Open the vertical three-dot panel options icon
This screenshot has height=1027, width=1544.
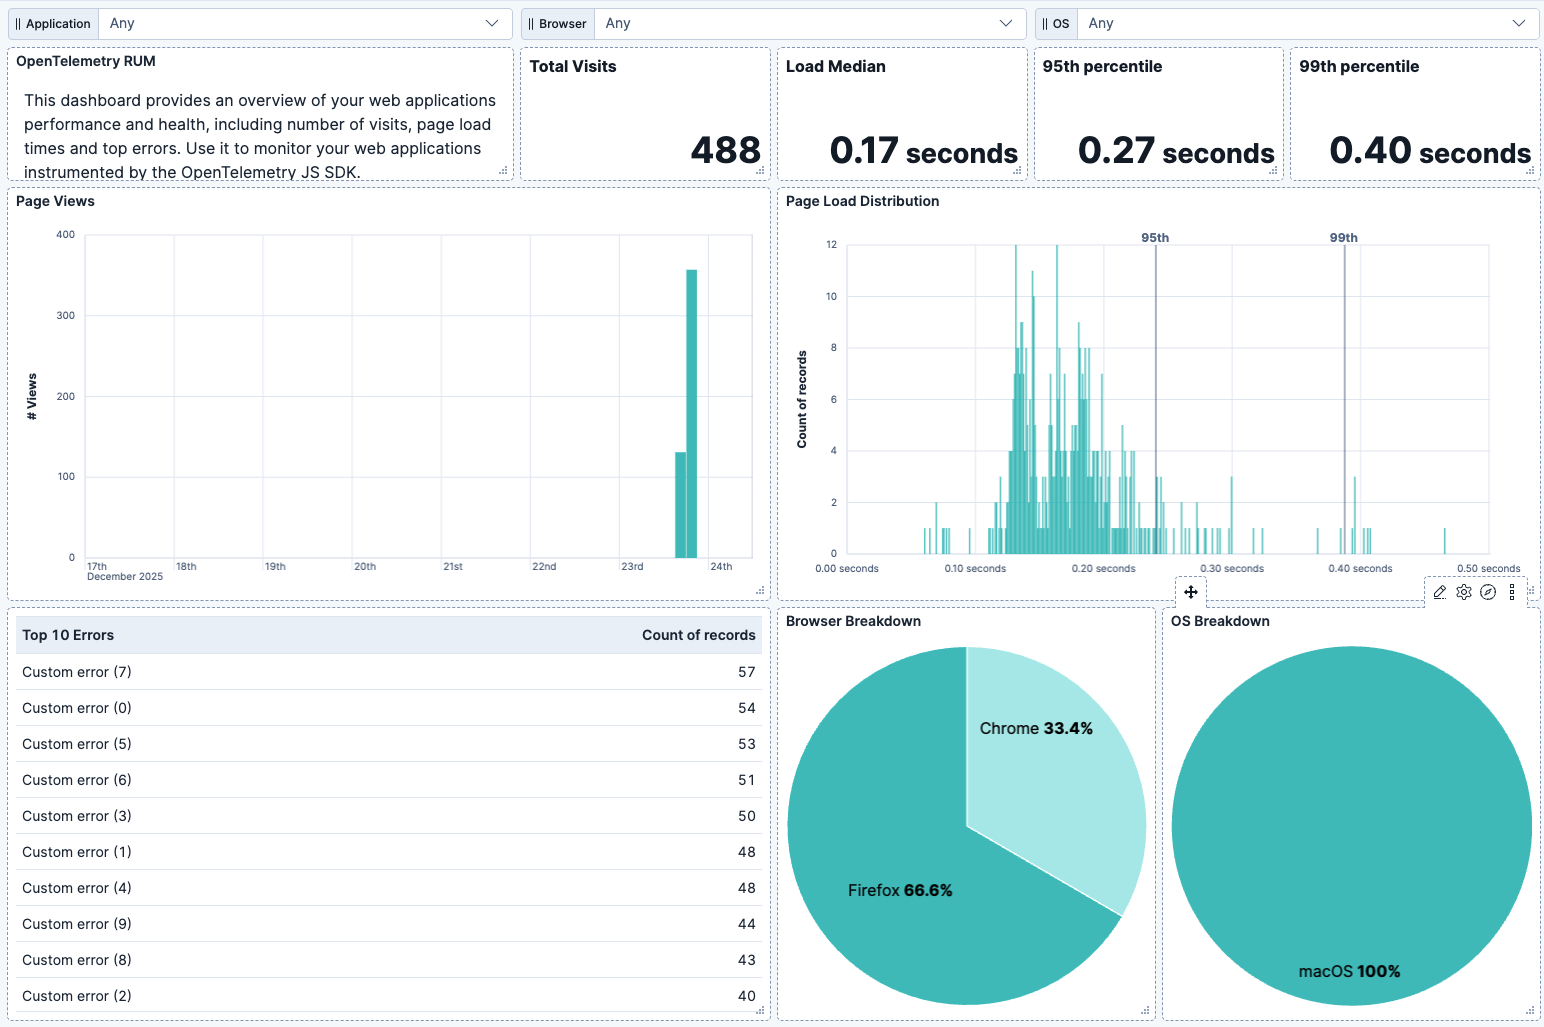[x=1511, y=592]
